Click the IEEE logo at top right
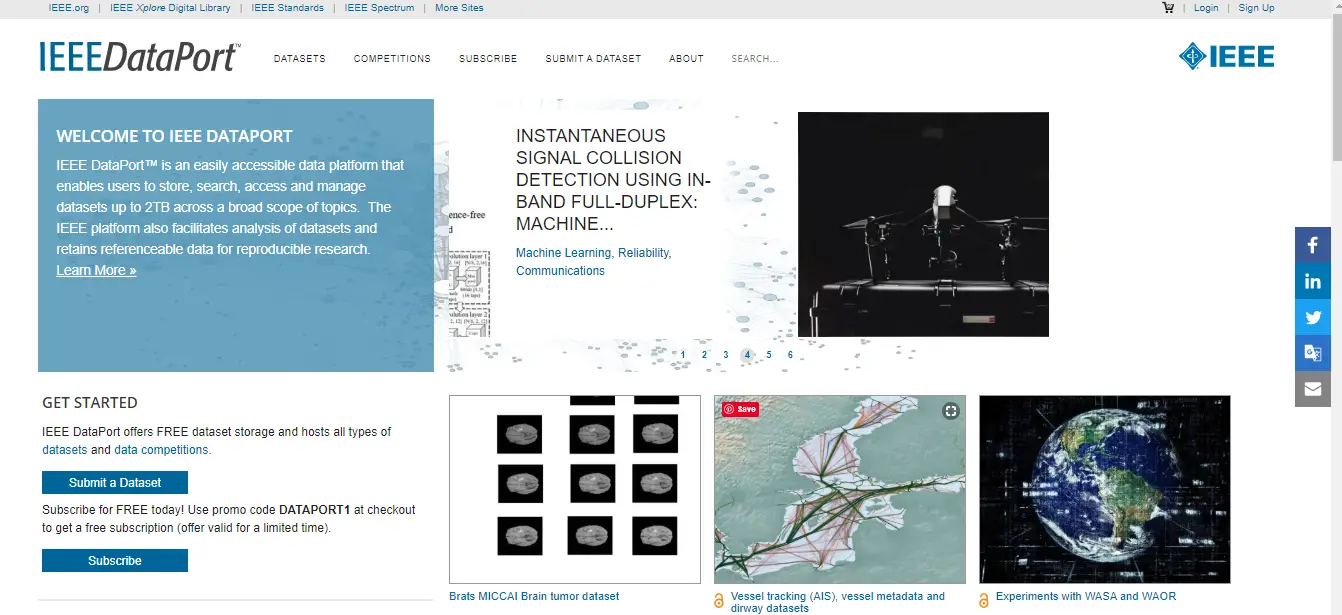The height and width of the screenshot is (615, 1342). click(x=1226, y=57)
